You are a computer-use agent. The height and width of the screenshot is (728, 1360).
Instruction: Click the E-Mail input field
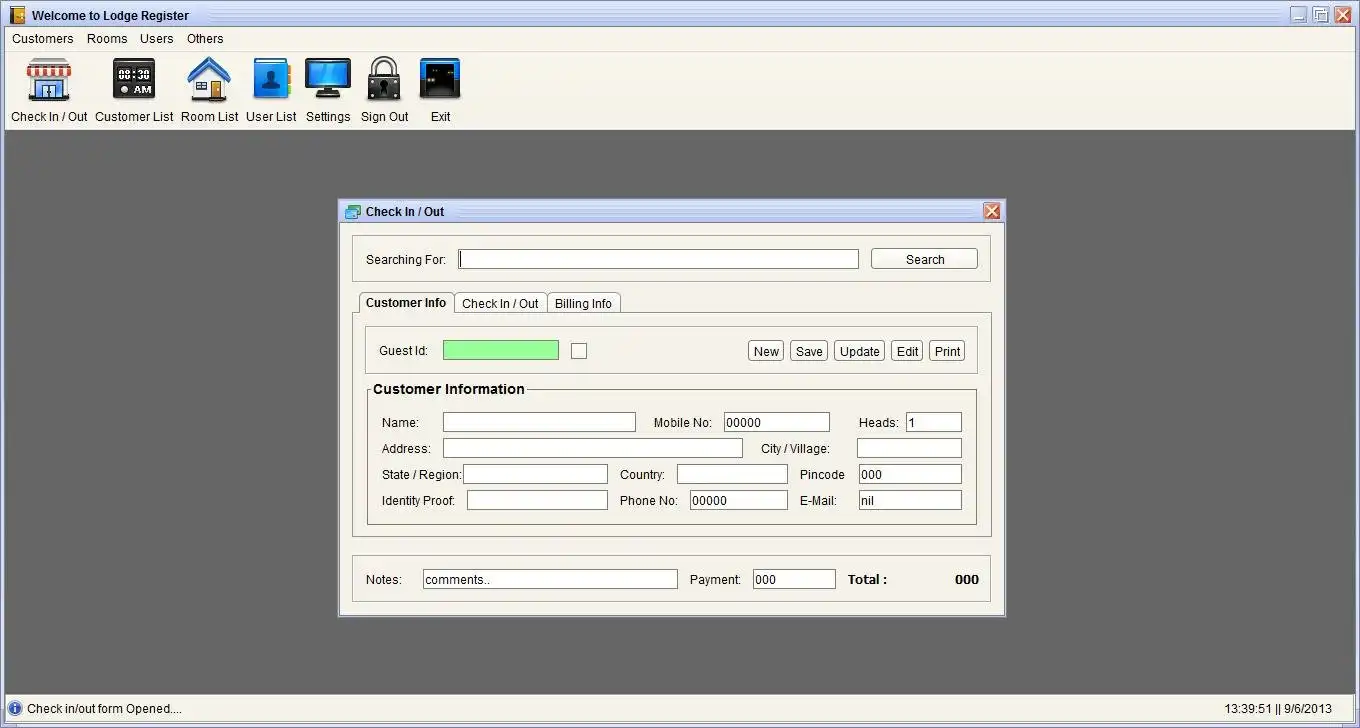(x=910, y=500)
